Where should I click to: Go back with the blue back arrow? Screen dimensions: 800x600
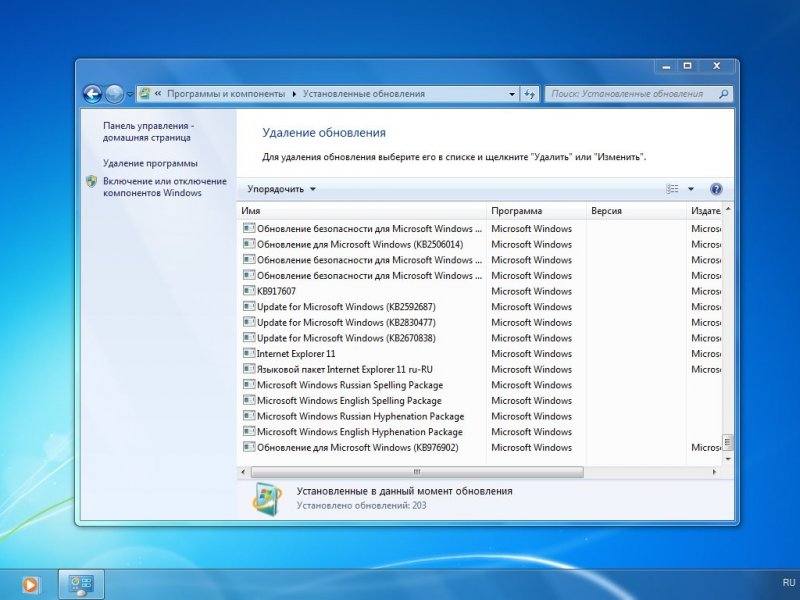(x=92, y=94)
